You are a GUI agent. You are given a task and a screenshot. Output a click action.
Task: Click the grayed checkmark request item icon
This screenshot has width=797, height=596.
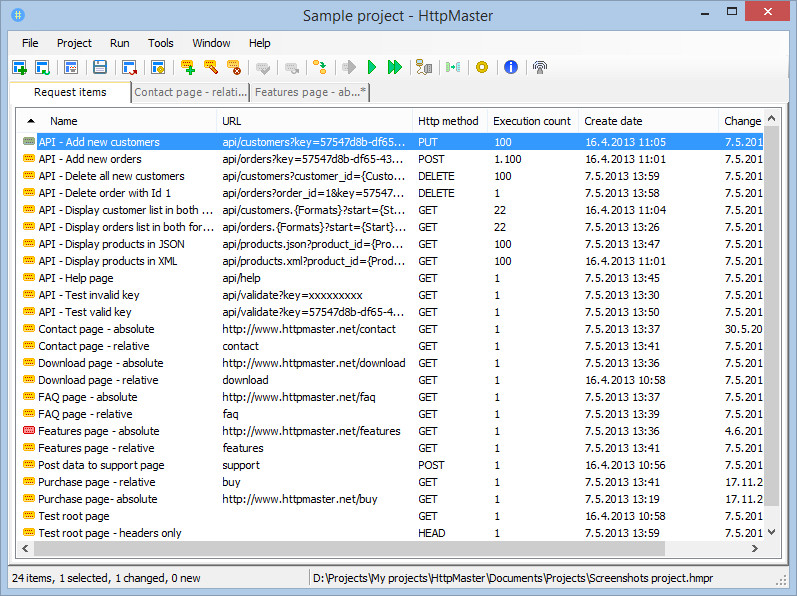tap(263, 67)
